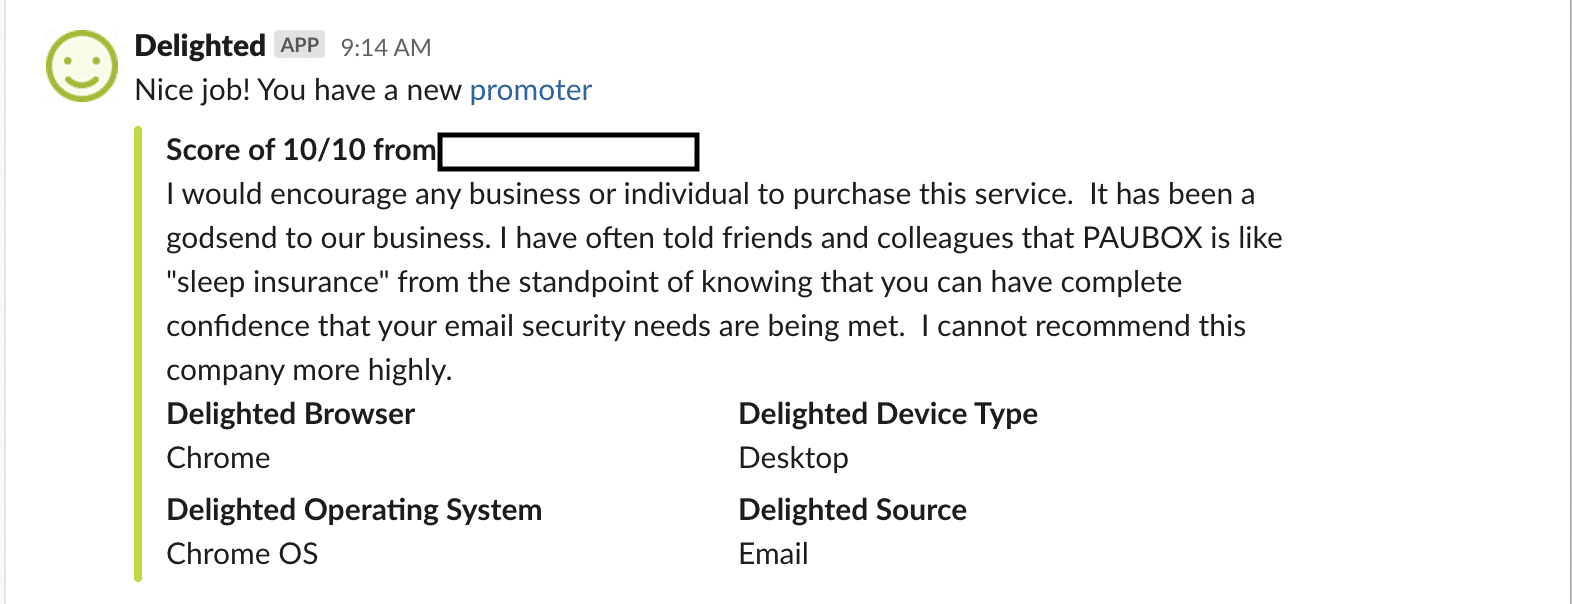1572x604 pixels.
Task: Click the Delighted Operating System label
Action: click(354, 510)
